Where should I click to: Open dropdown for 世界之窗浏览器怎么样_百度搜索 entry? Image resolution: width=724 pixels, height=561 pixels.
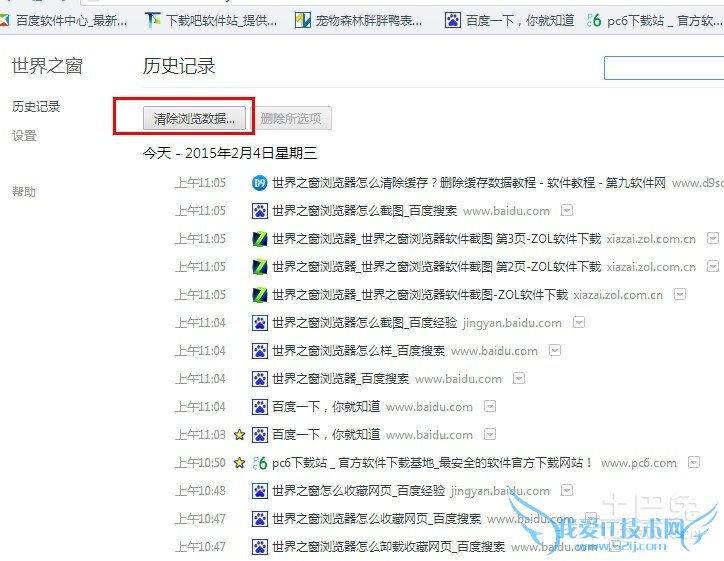click(x=555, y=350)
